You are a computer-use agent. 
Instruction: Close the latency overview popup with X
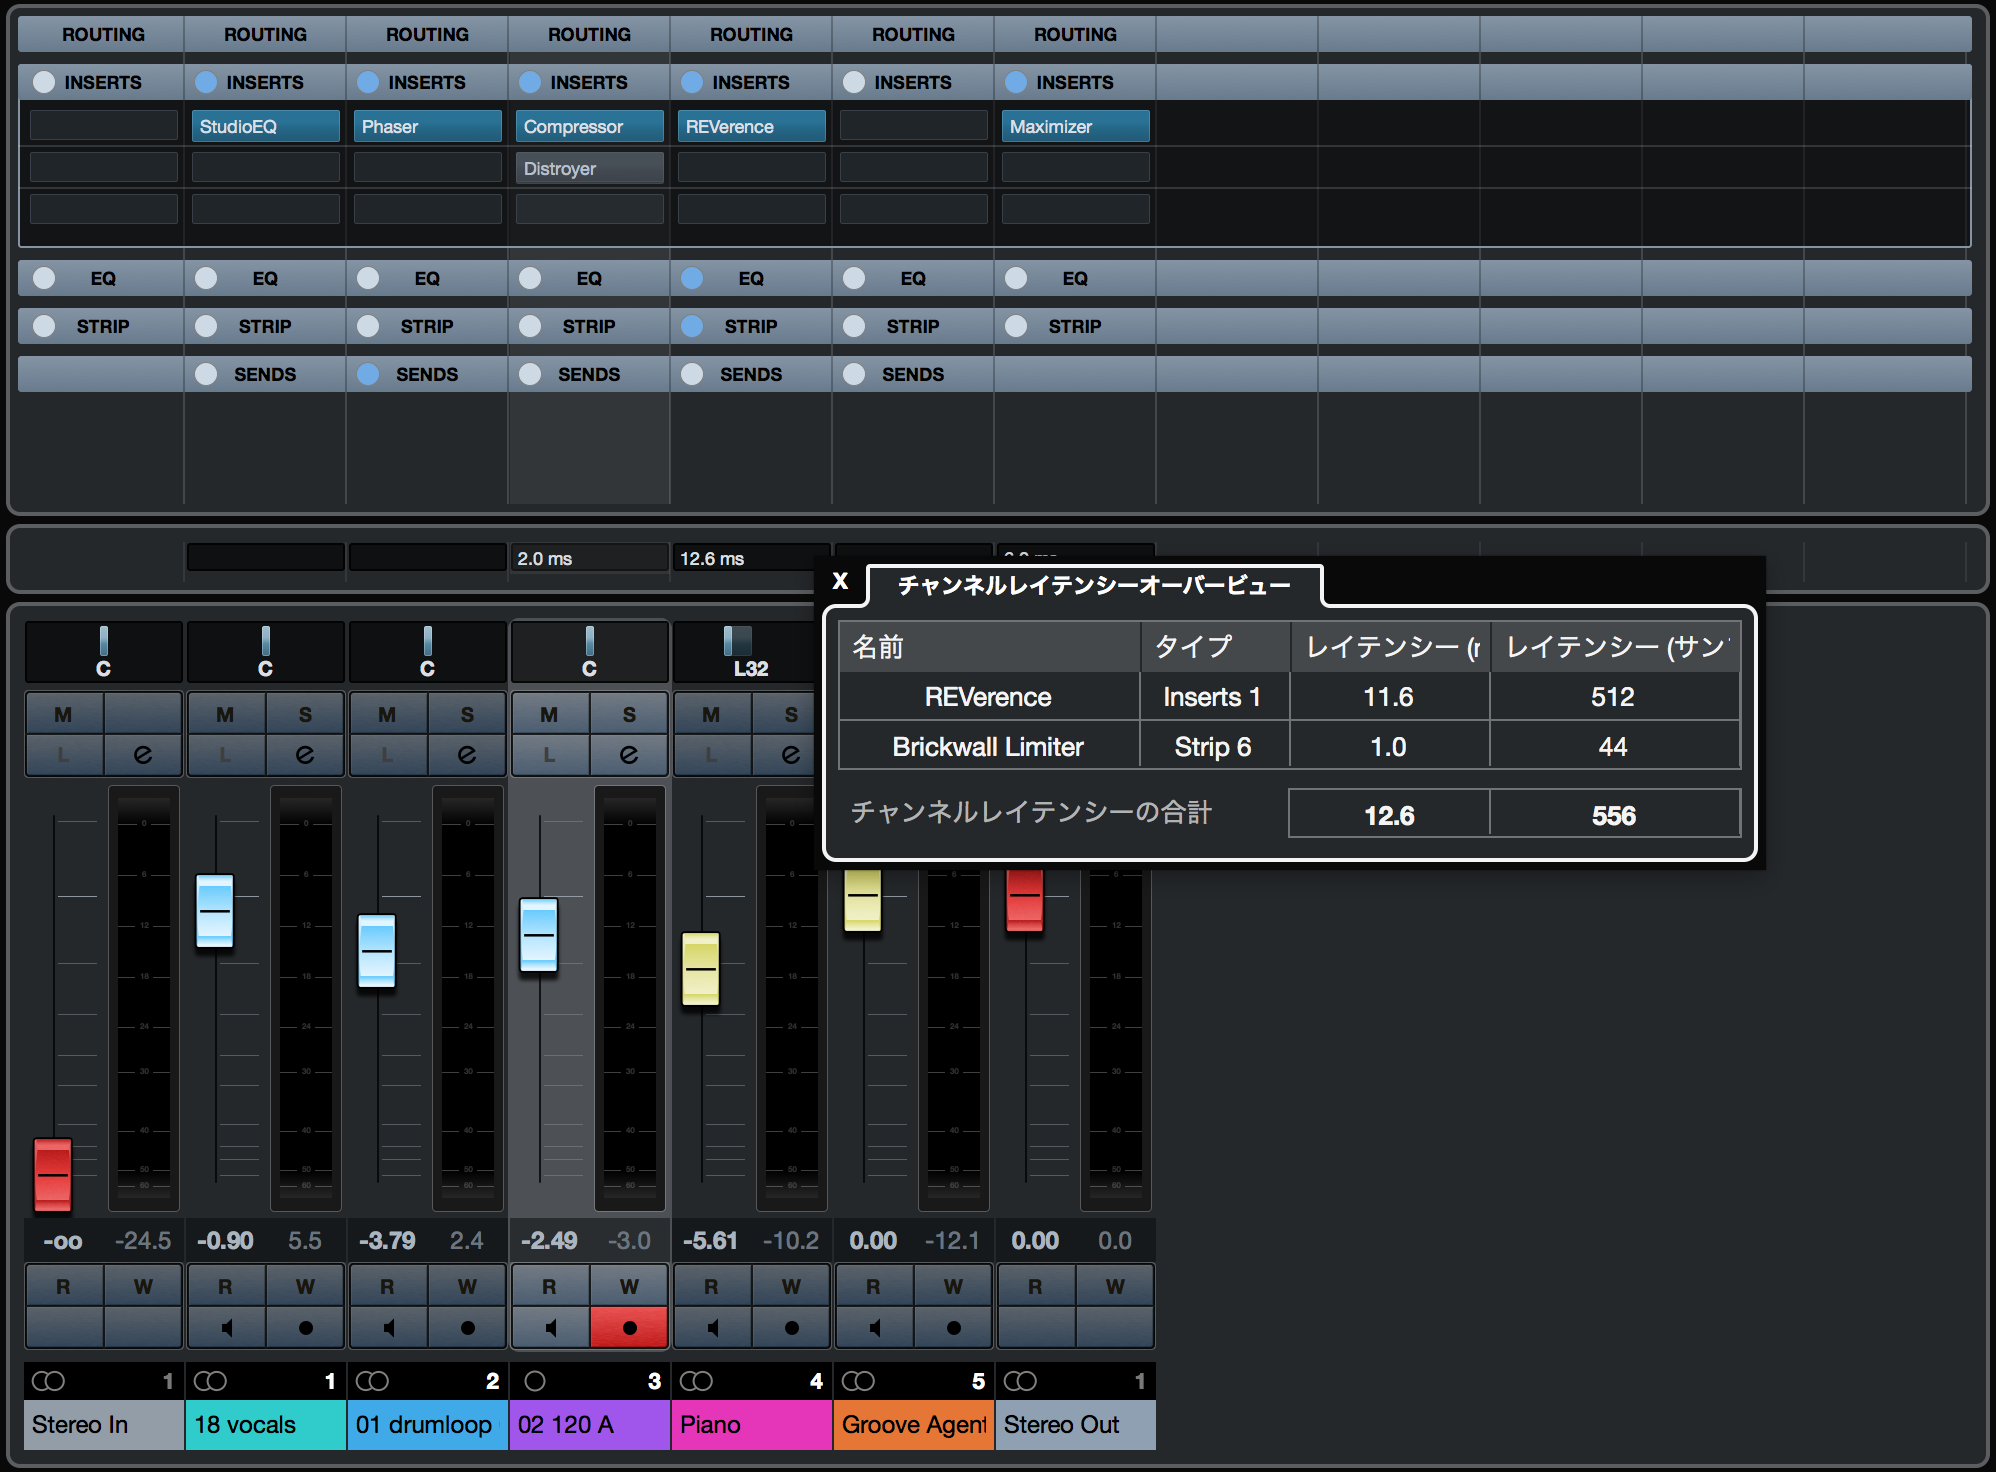click(840, 581)
